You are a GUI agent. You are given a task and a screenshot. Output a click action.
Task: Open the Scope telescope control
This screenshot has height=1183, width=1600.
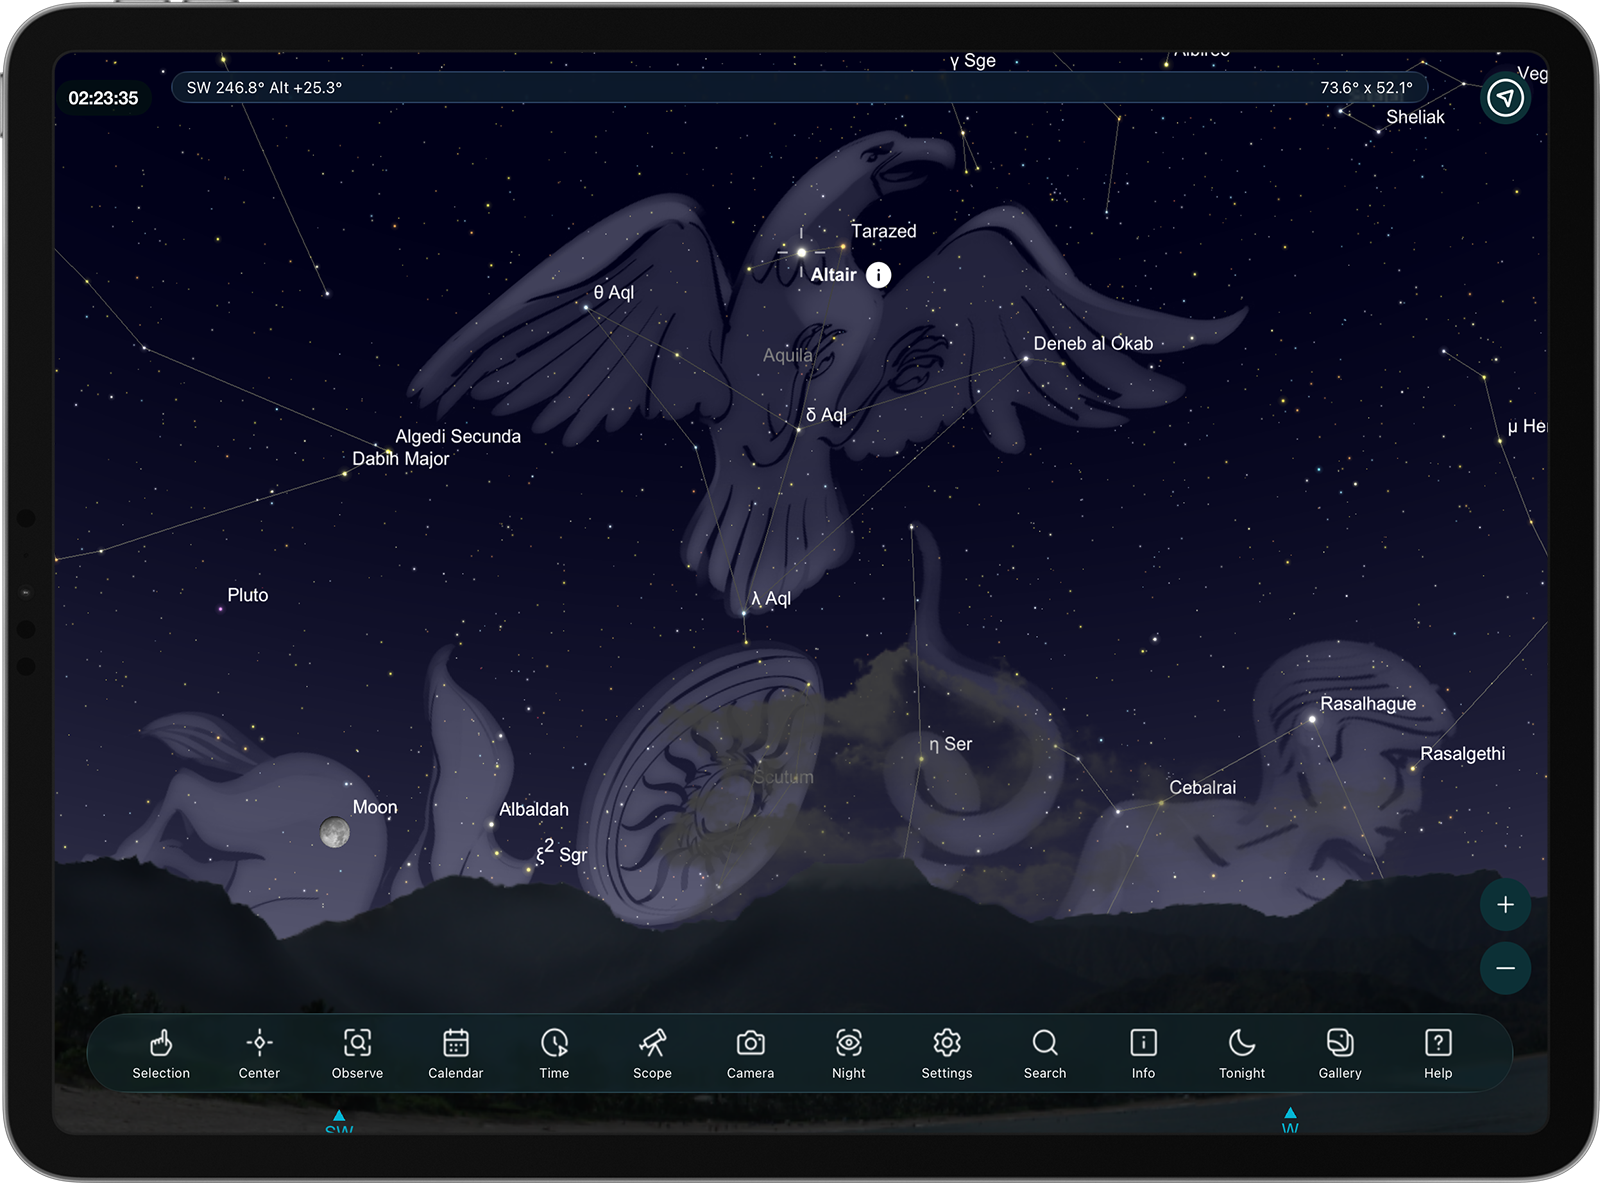pos(652,1053)
